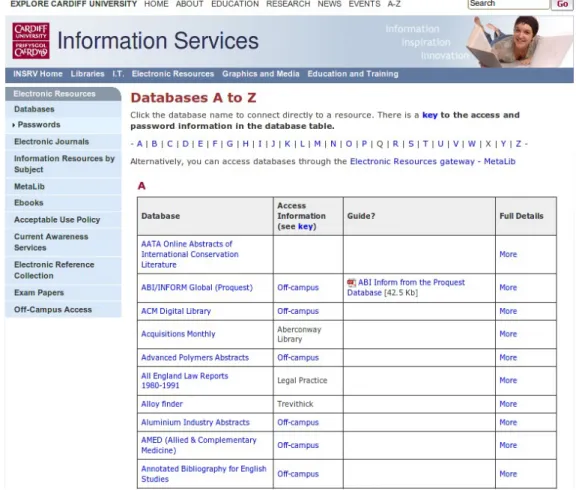Click the key link in intro paragraph

(x=430, y=115)
